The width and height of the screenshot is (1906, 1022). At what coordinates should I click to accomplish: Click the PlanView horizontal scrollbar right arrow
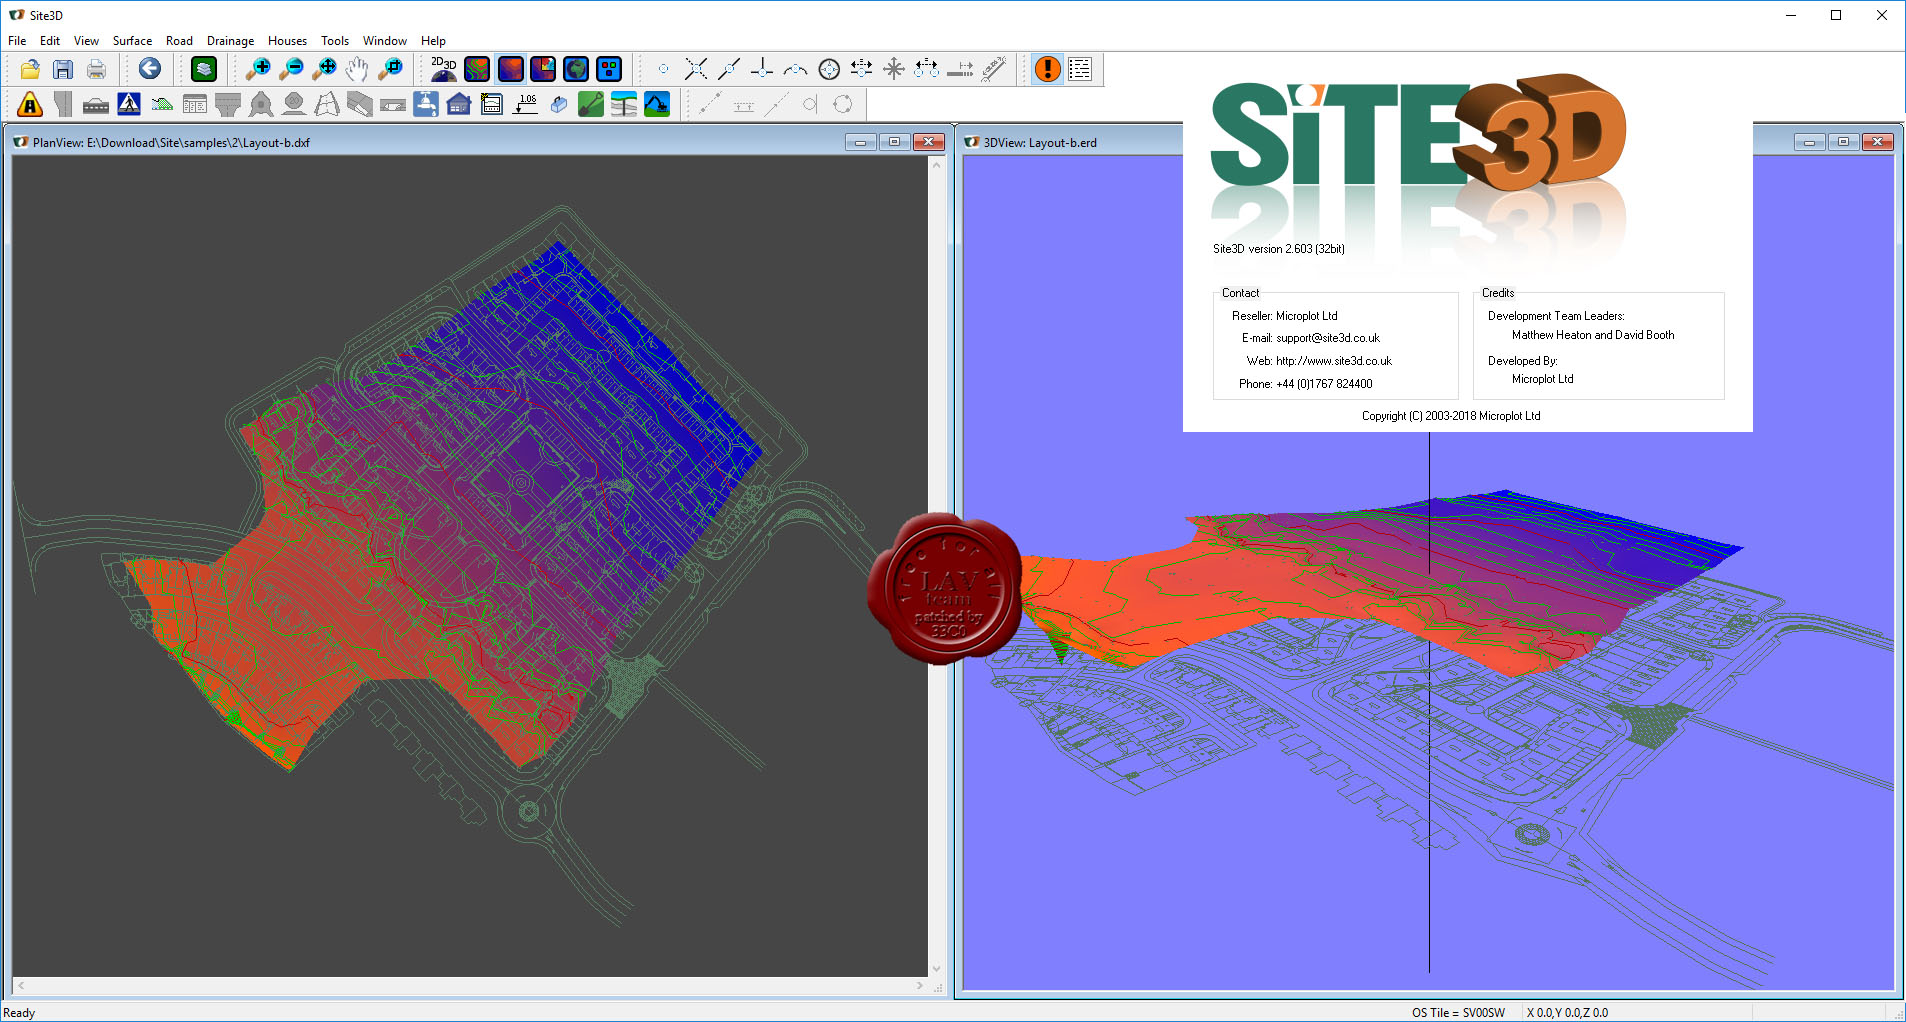coord(920,986)
